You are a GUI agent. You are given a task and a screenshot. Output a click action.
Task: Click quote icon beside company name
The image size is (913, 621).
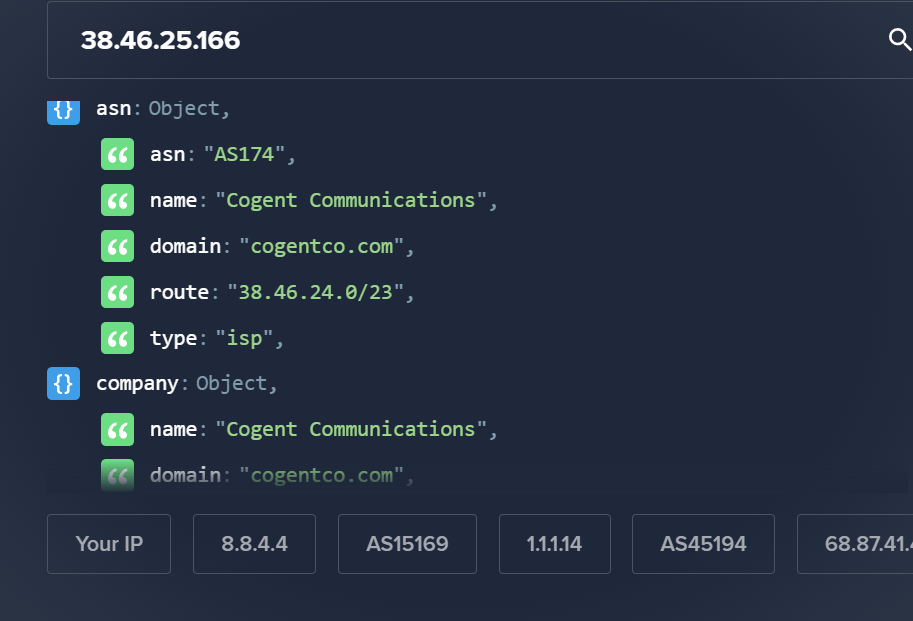click(x=118, y=430)
